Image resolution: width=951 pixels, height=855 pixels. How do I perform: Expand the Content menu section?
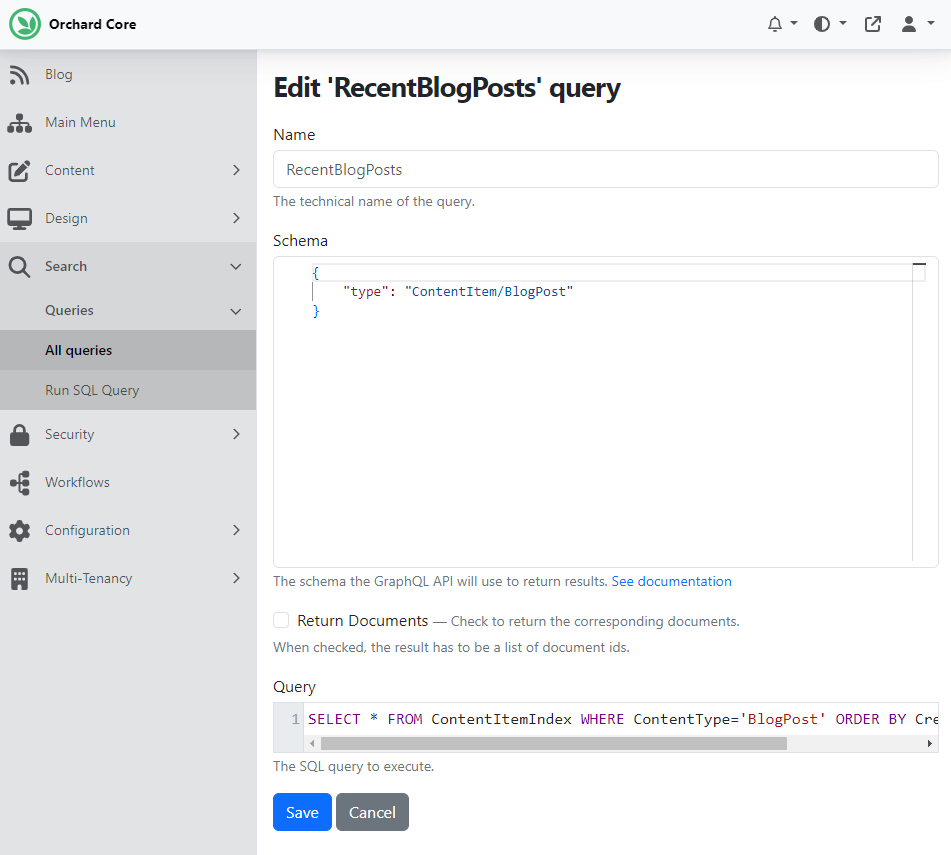click(236, 171)
